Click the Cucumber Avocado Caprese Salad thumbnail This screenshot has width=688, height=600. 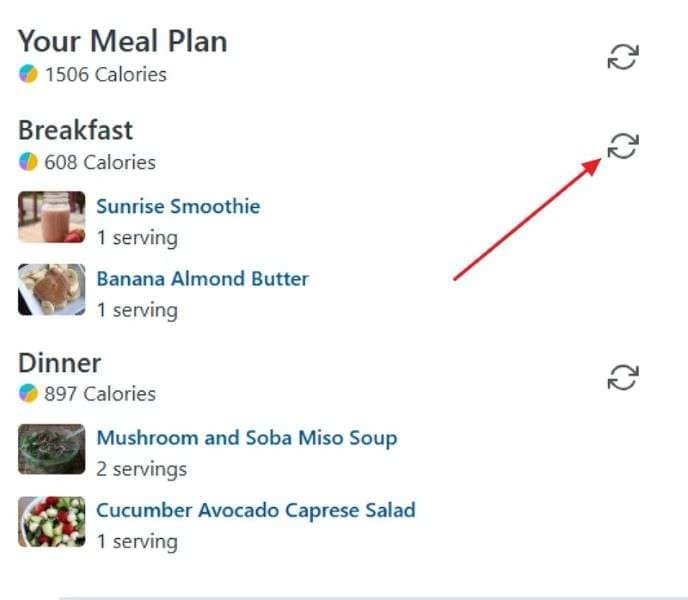pyautogui.click(x=51, y=521)
